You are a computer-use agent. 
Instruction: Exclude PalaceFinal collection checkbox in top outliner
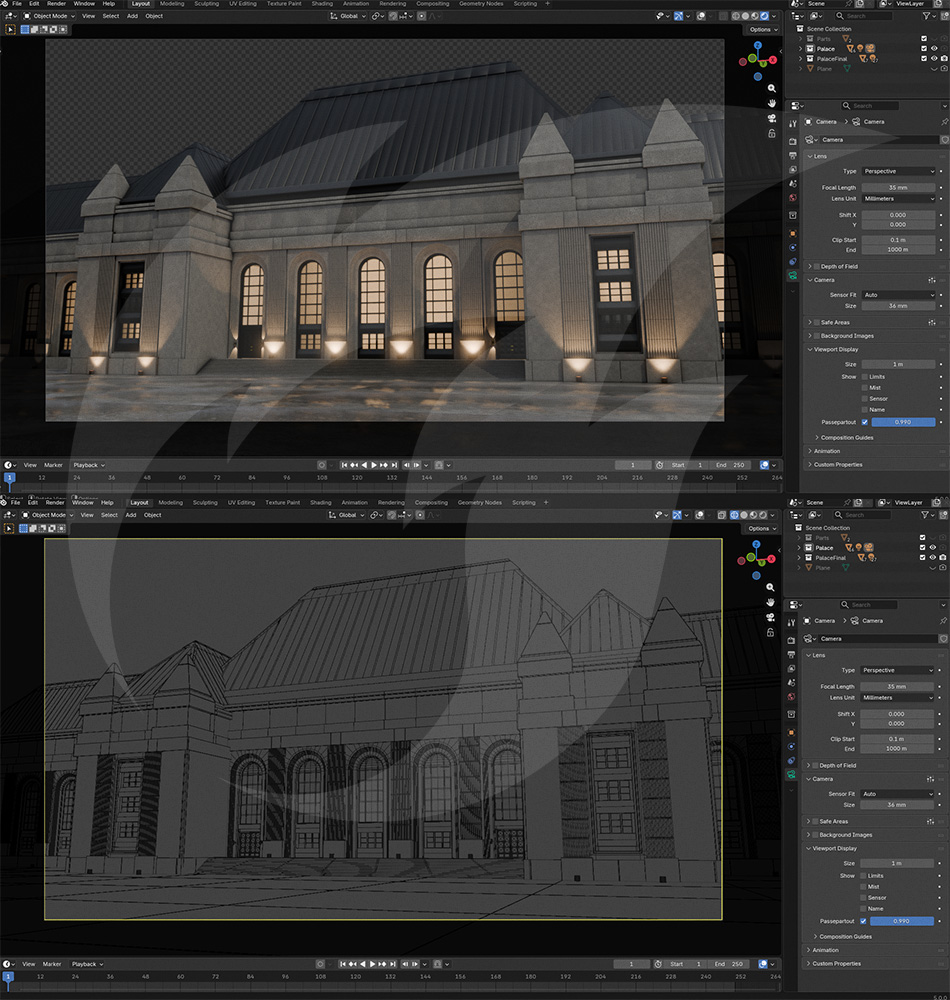point(924,59)
